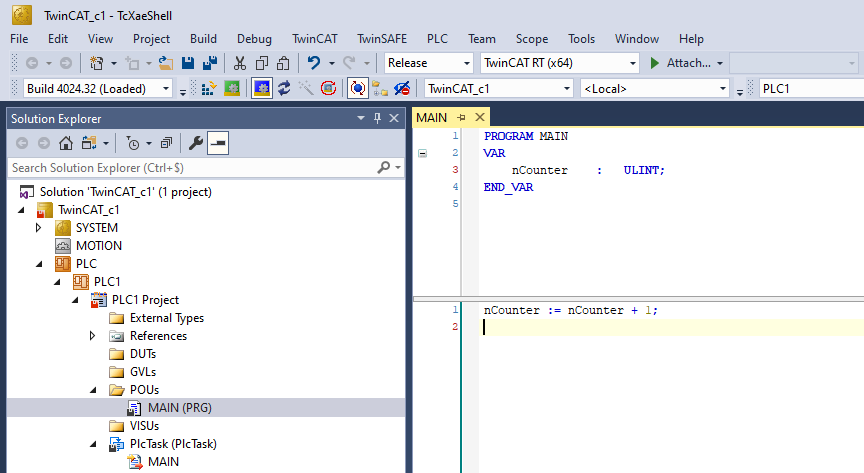This screenshot has width=864, height=473.
Task: Open the Release configuration dropdown
Action: click(428, 63)
